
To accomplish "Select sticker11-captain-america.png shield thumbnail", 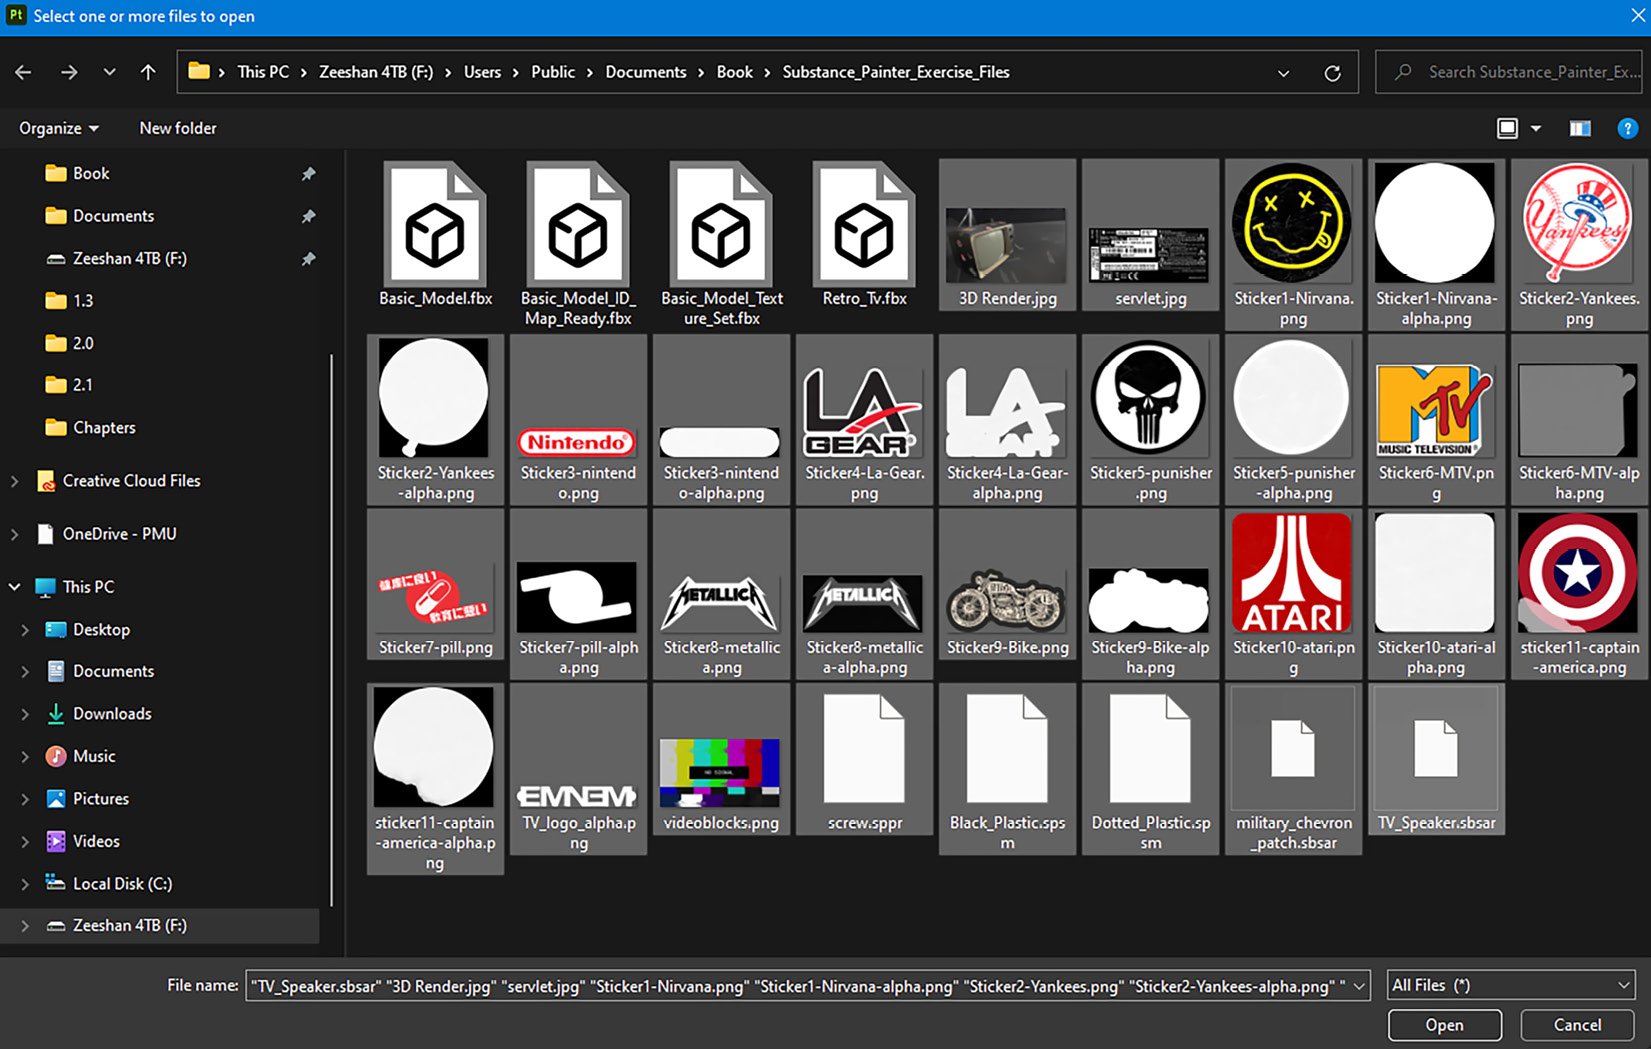I will point(1577,572).
